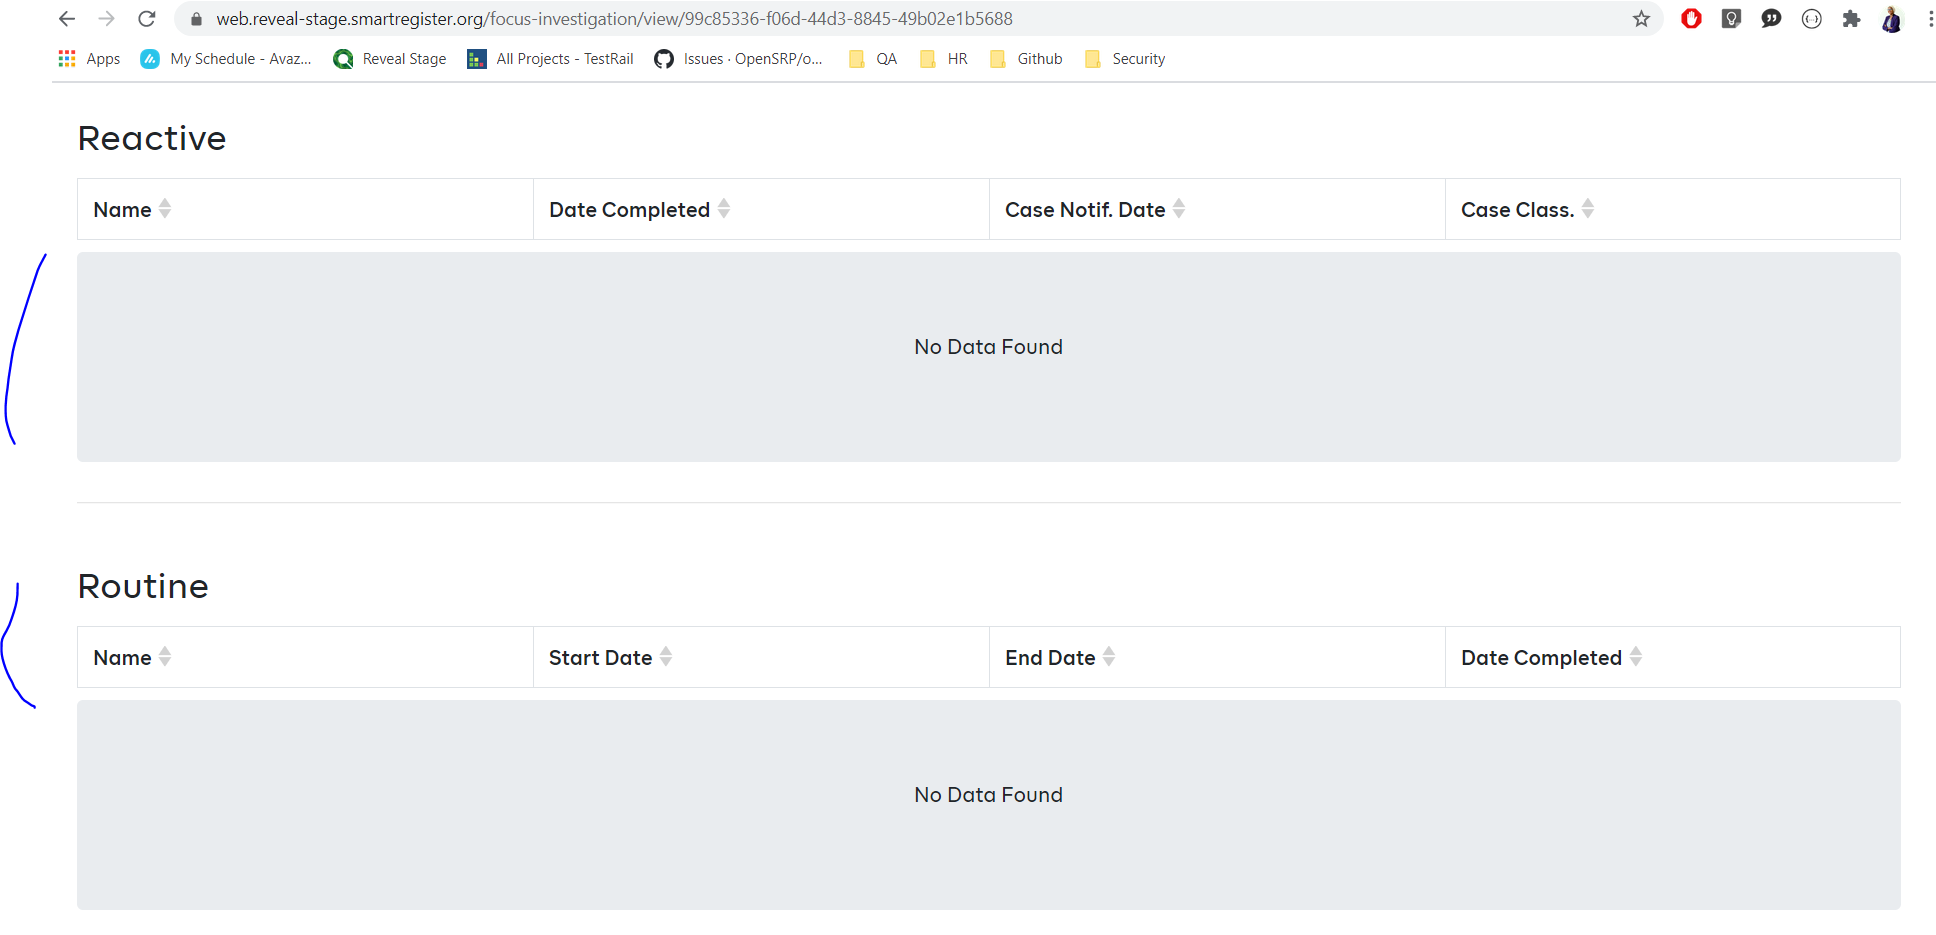The width and height of the screenshot is (1936, 935).
Task: Open My Schedule - Avaza bookmark
Action: pyautogui.click(x=226, y=58)
